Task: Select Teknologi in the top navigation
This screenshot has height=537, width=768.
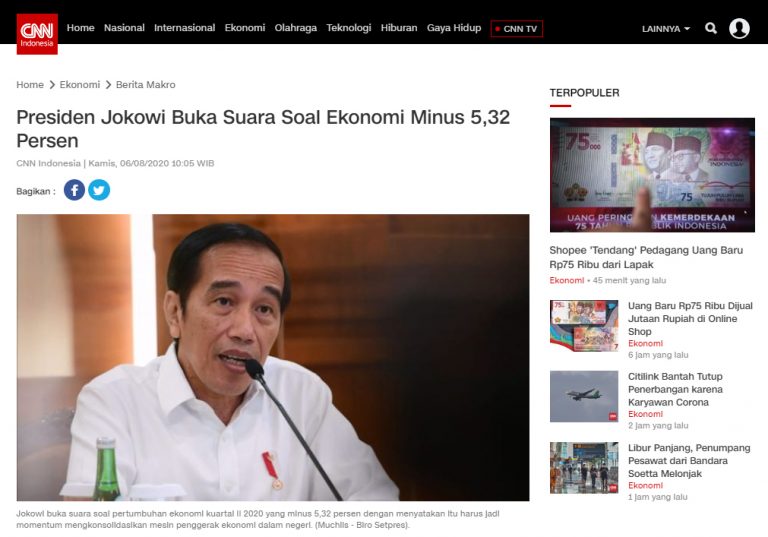Action: [349, 28]
